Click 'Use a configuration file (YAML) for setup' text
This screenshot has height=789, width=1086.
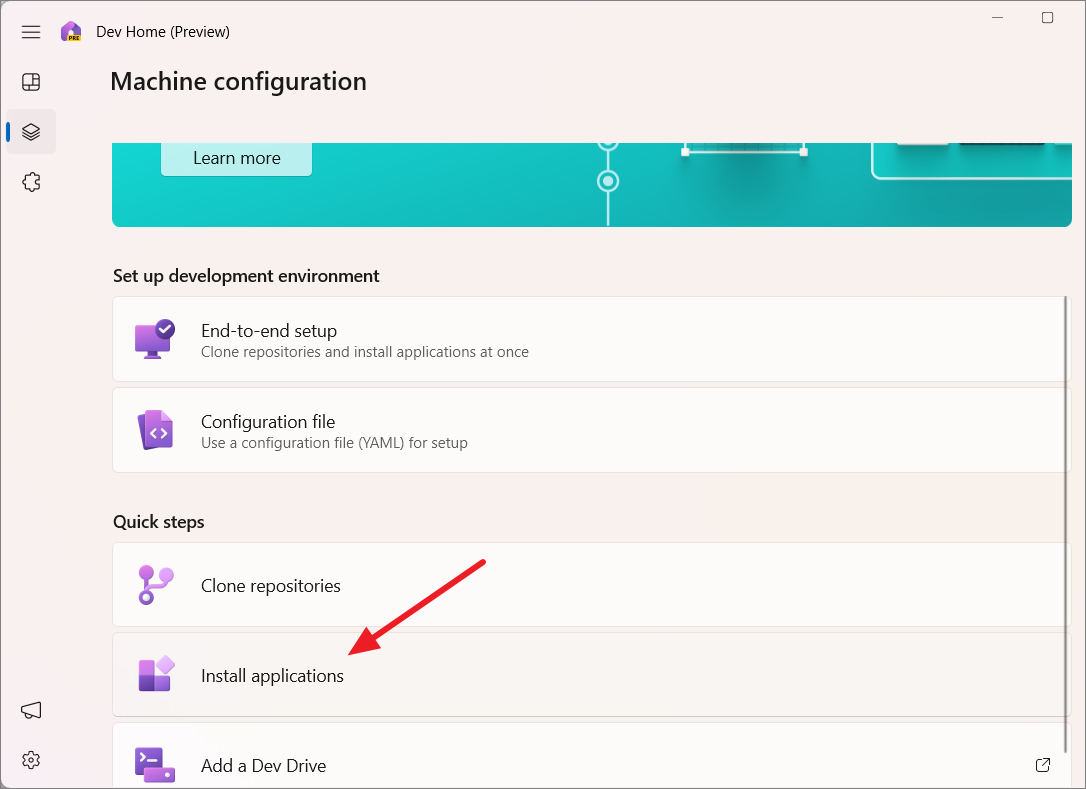pyautogui.click(x=335, y=443)
